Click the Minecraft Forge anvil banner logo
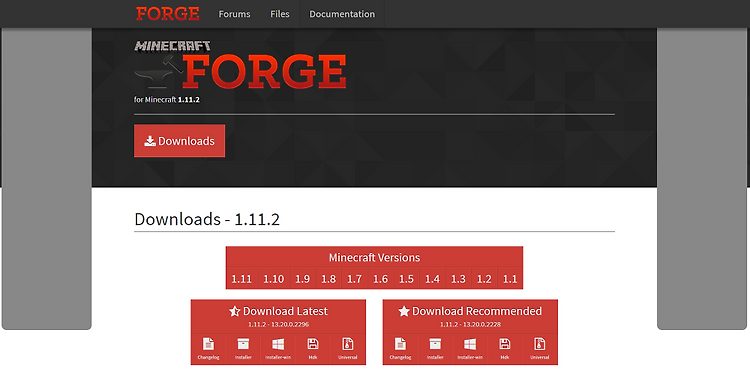 (240, 65)
